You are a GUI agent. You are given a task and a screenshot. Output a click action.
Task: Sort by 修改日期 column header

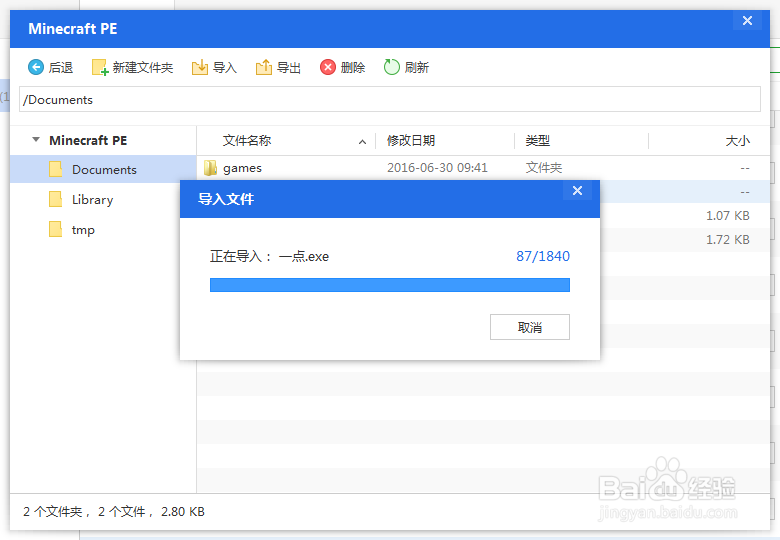click(411, 141)
